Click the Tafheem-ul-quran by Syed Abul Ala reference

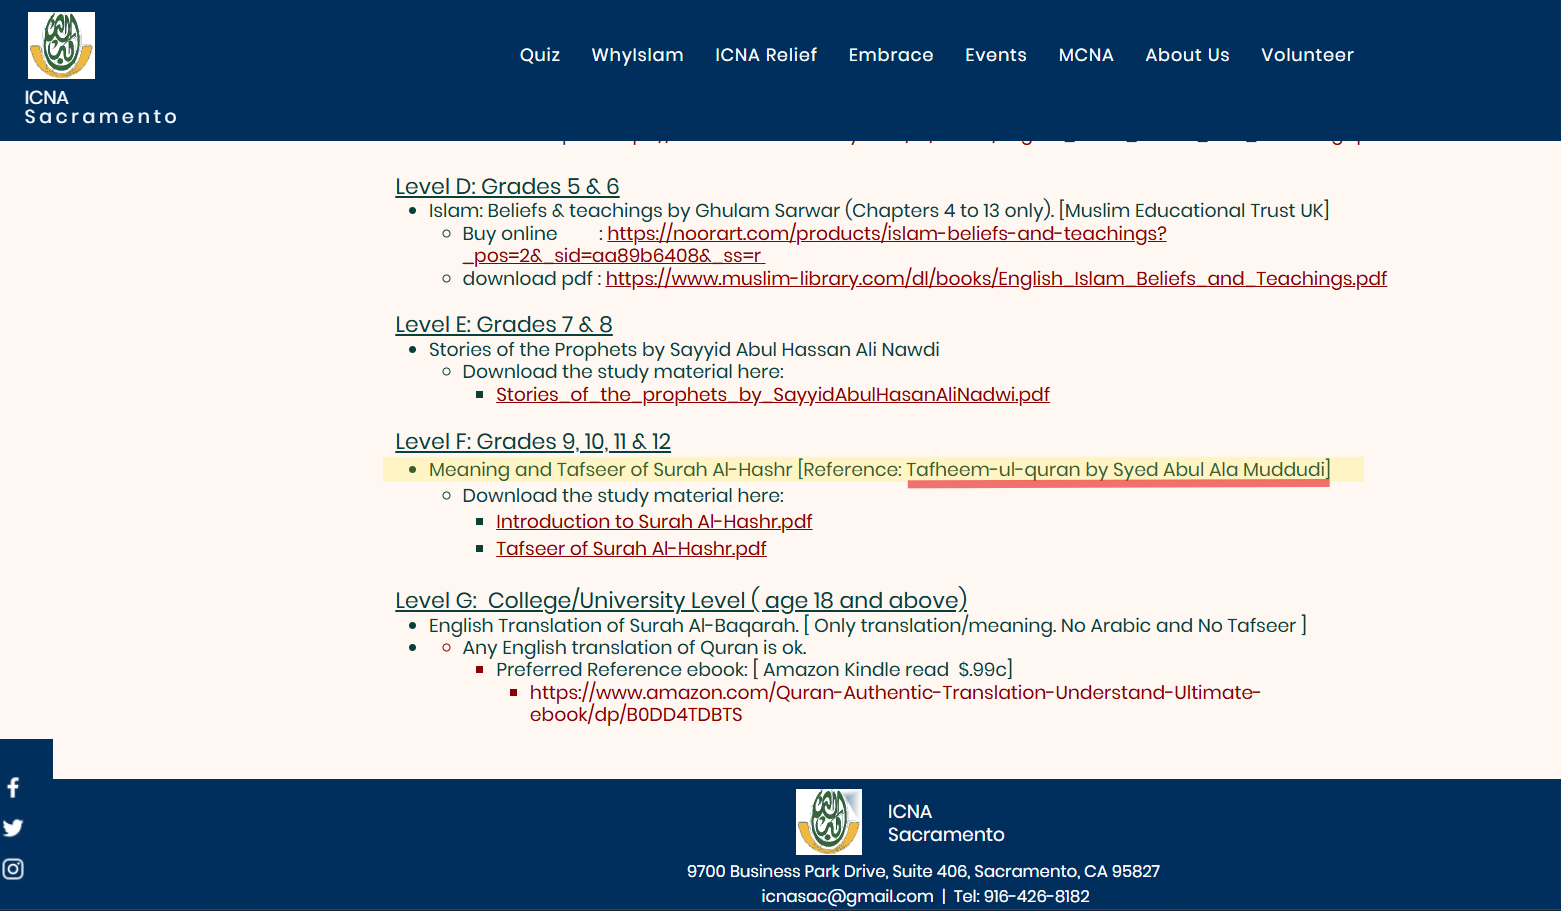tap(1118, 470)
